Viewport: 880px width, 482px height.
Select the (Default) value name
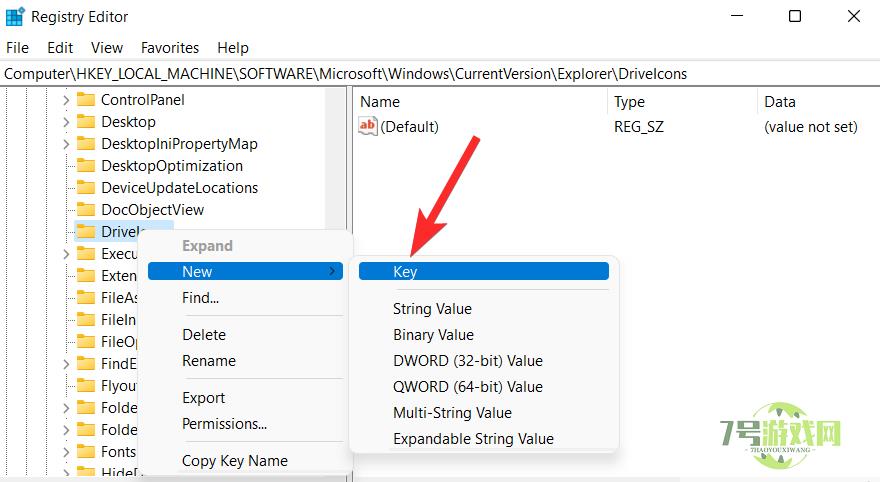(410, 127)
